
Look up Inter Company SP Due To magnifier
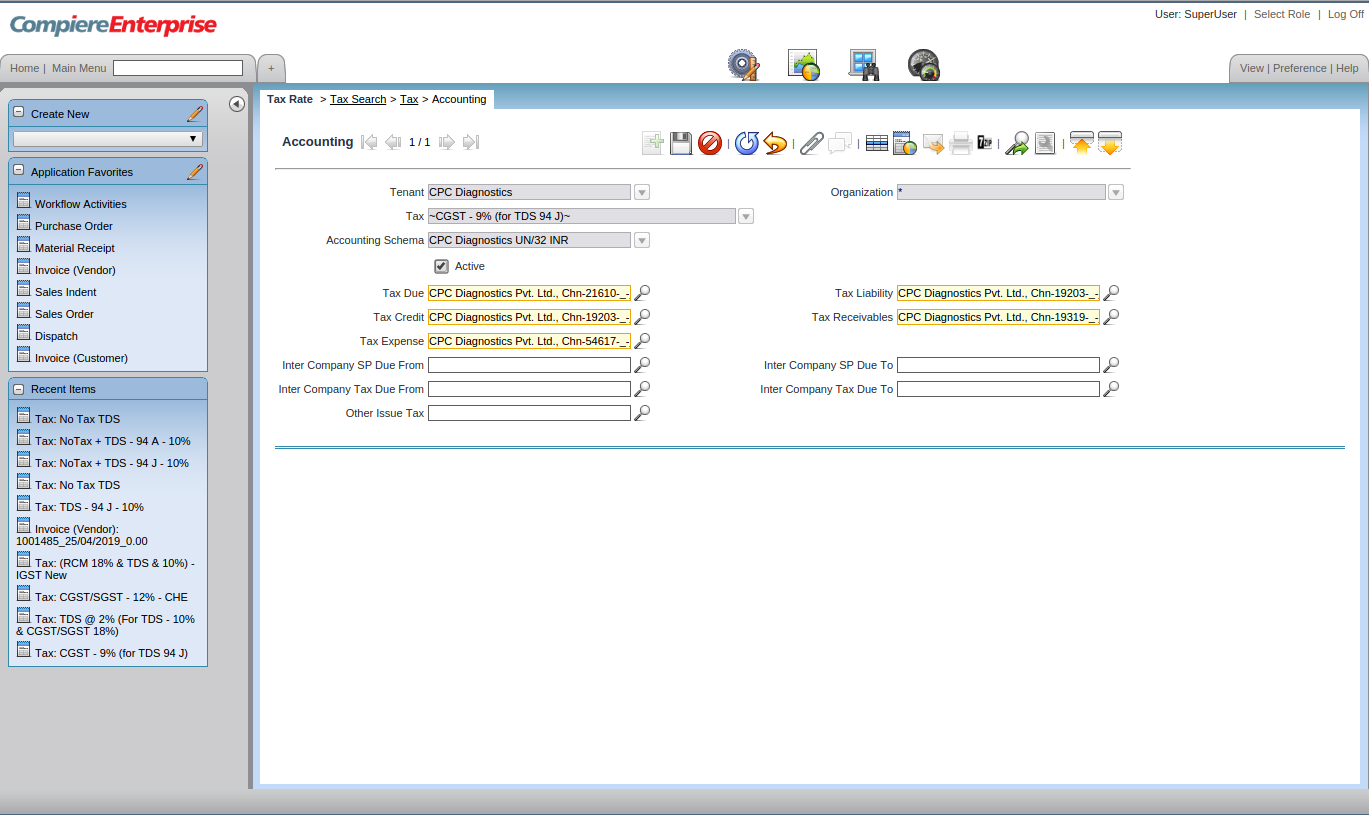click(1111, 365)
